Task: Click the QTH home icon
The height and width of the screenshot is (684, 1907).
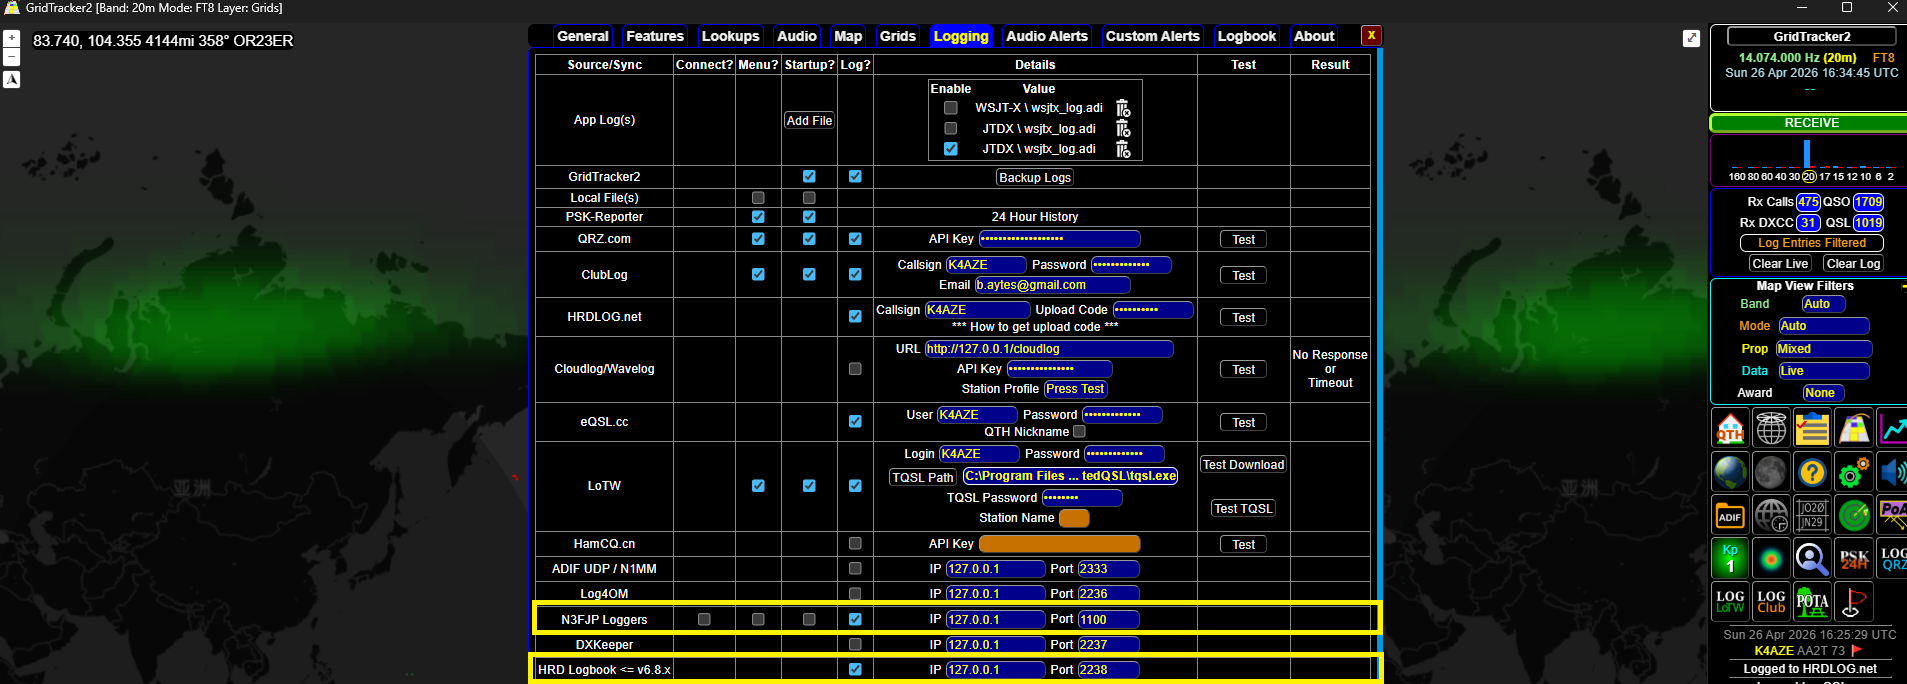Action: pyautogui.click(x=1730, y=429)
